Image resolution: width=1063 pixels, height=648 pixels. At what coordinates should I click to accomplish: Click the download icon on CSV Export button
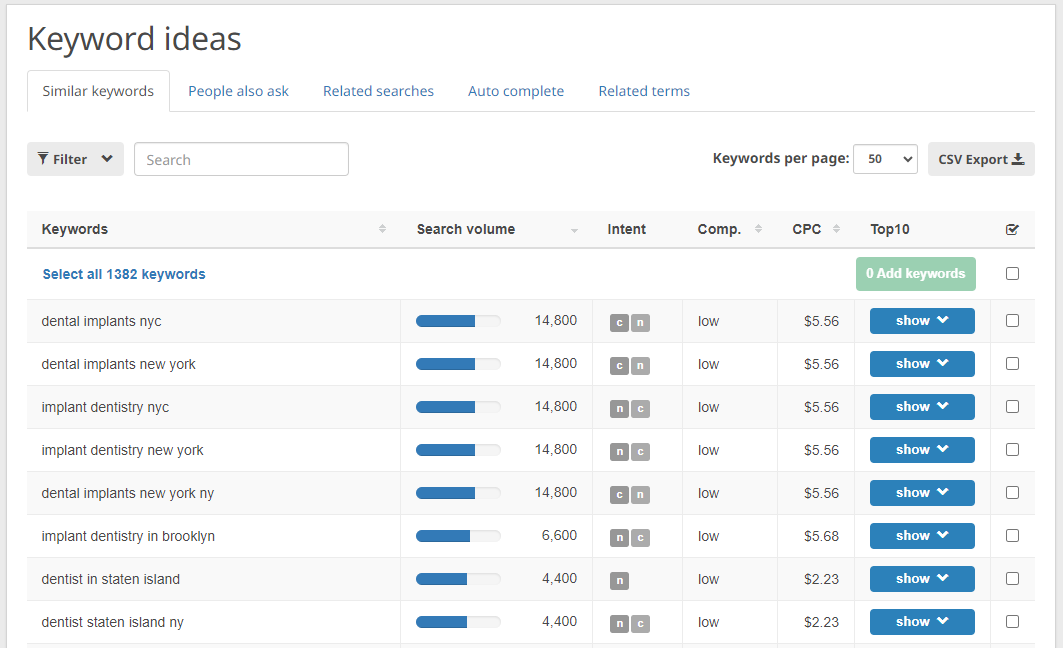point(1018,158)
